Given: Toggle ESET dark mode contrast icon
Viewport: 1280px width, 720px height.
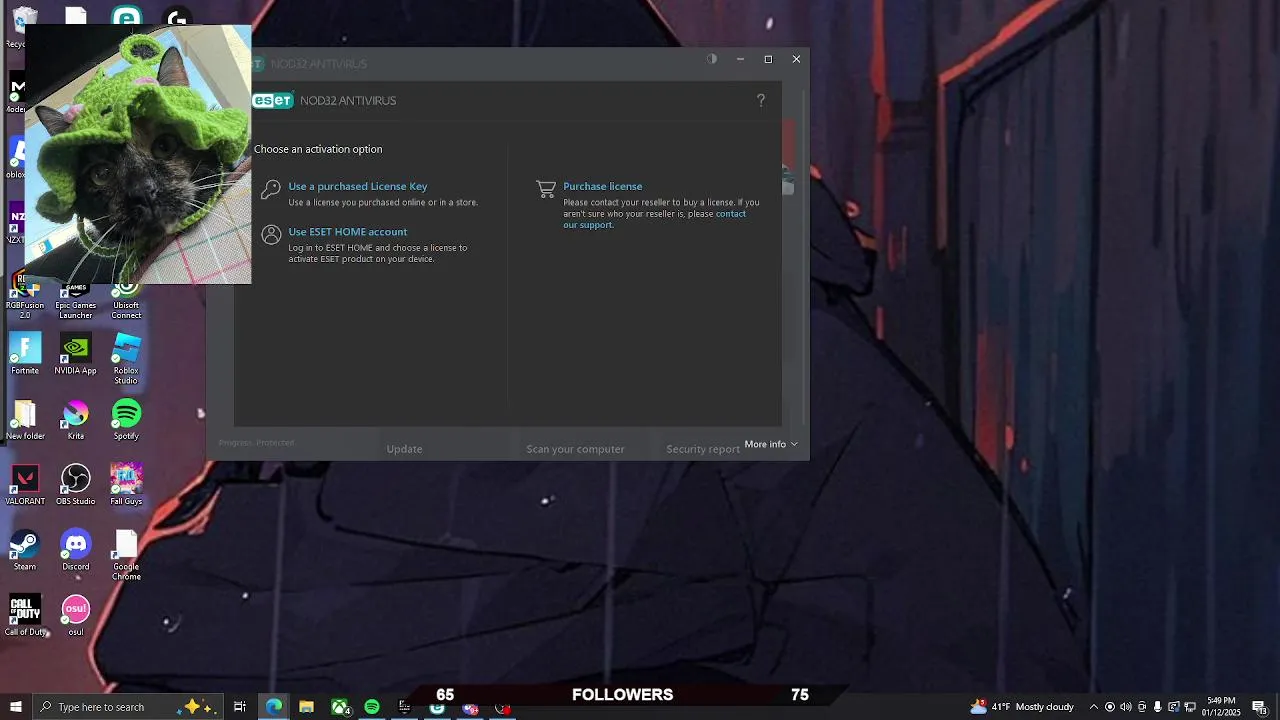Looking at the screenshot, I should 712,59.
